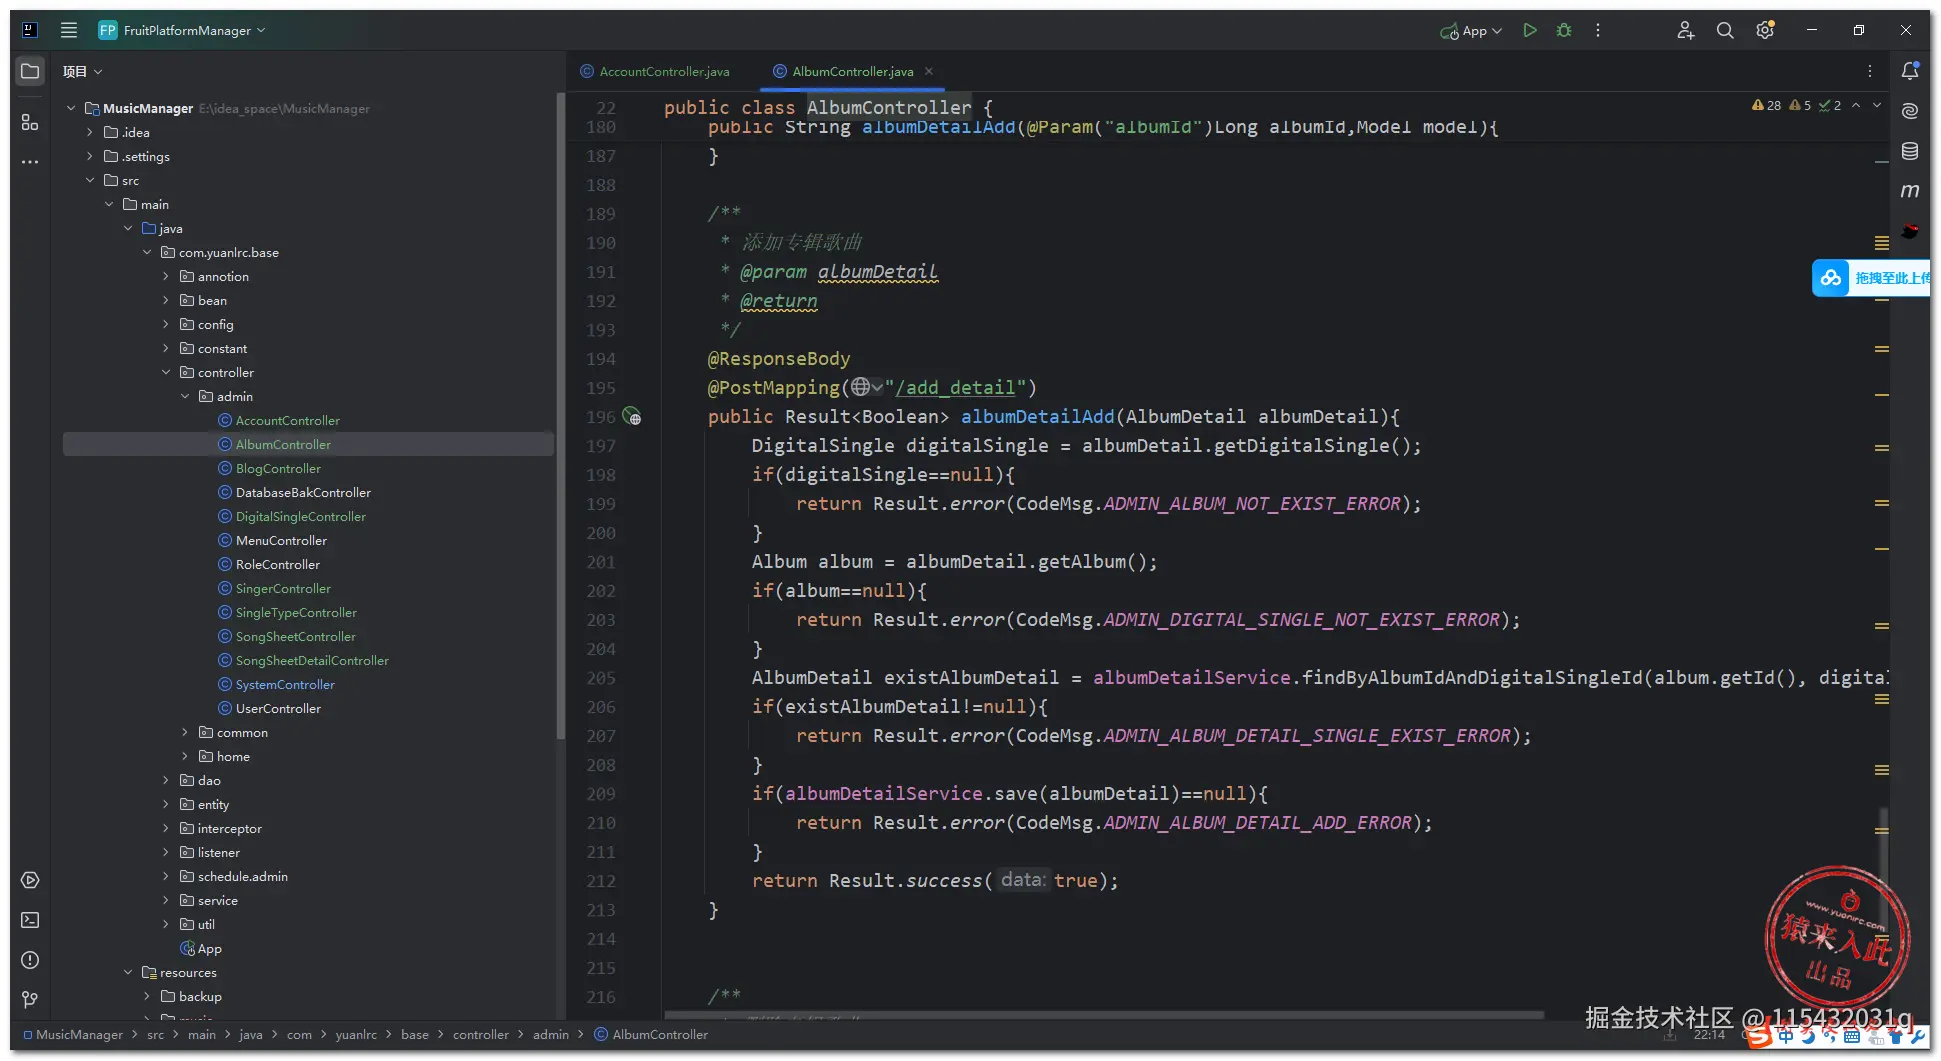Image resolution: width=1941 pixels, height=1061 pixels.
Task: Open IDE settings gear
Action: [x=1765, y=30]
